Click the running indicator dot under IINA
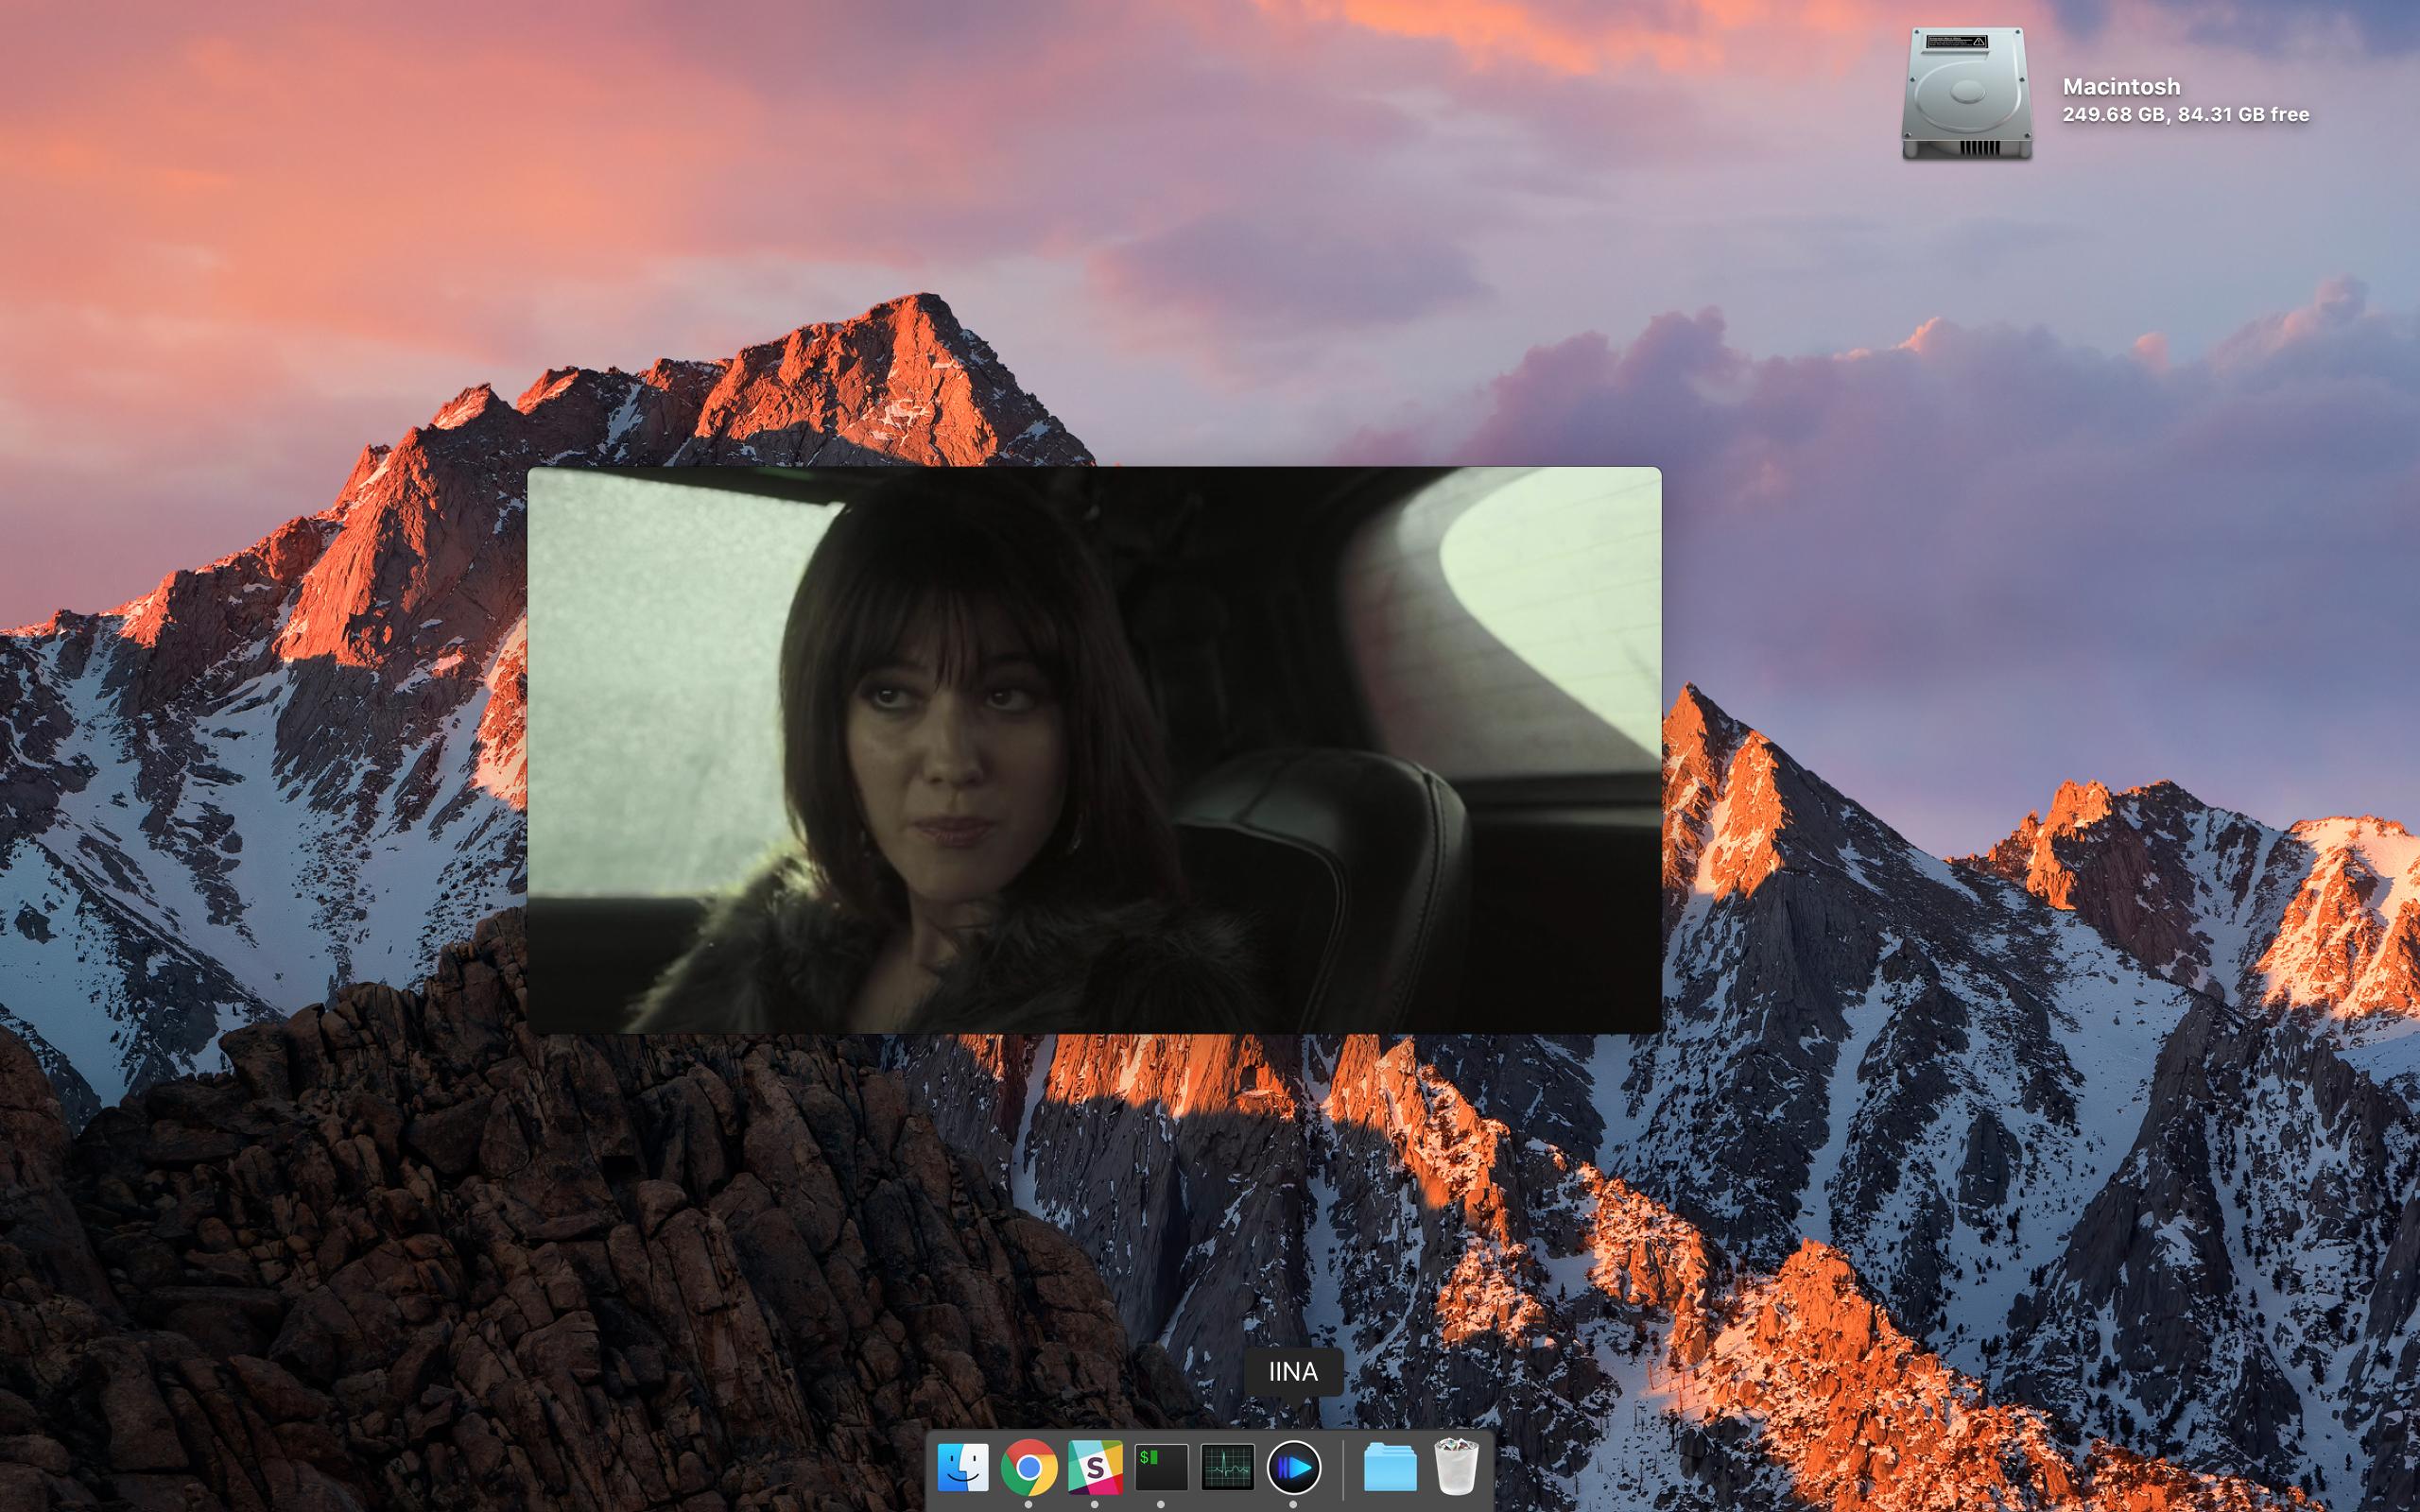 [x=1293, y=1504]
